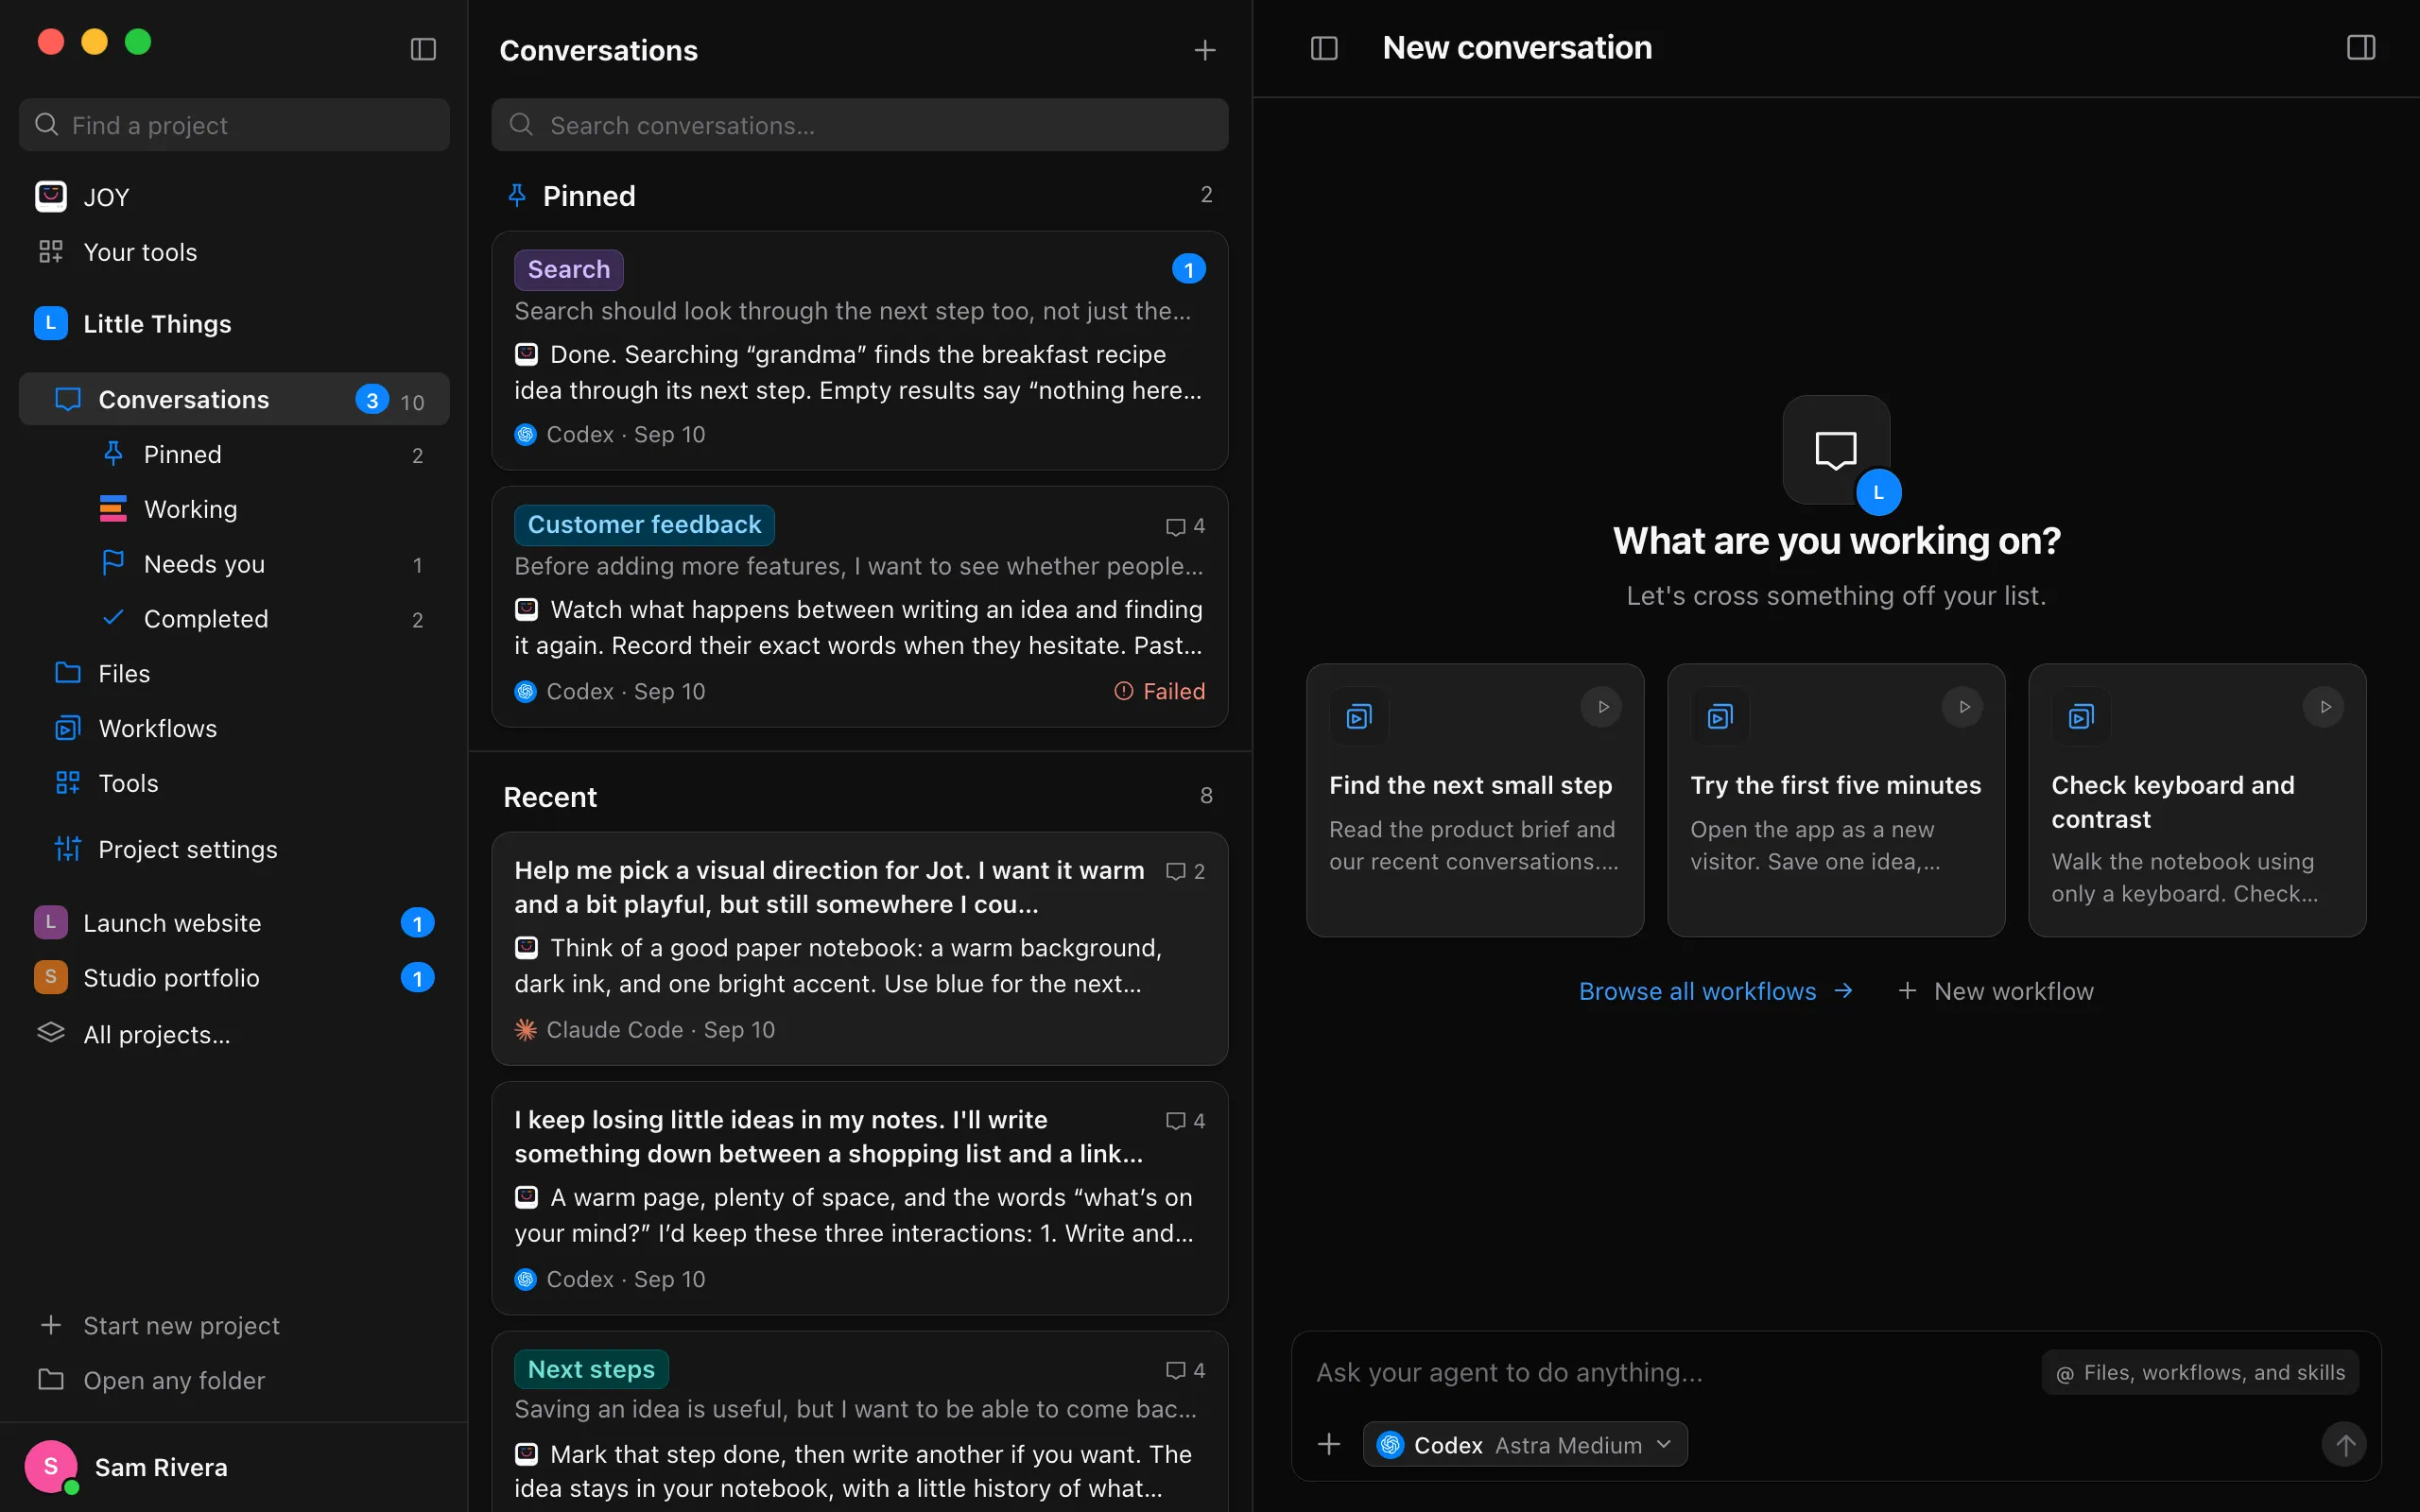Viewport: 2420px width, 1512px height.
Task: Click the Search conversations field
Action: 859,125
